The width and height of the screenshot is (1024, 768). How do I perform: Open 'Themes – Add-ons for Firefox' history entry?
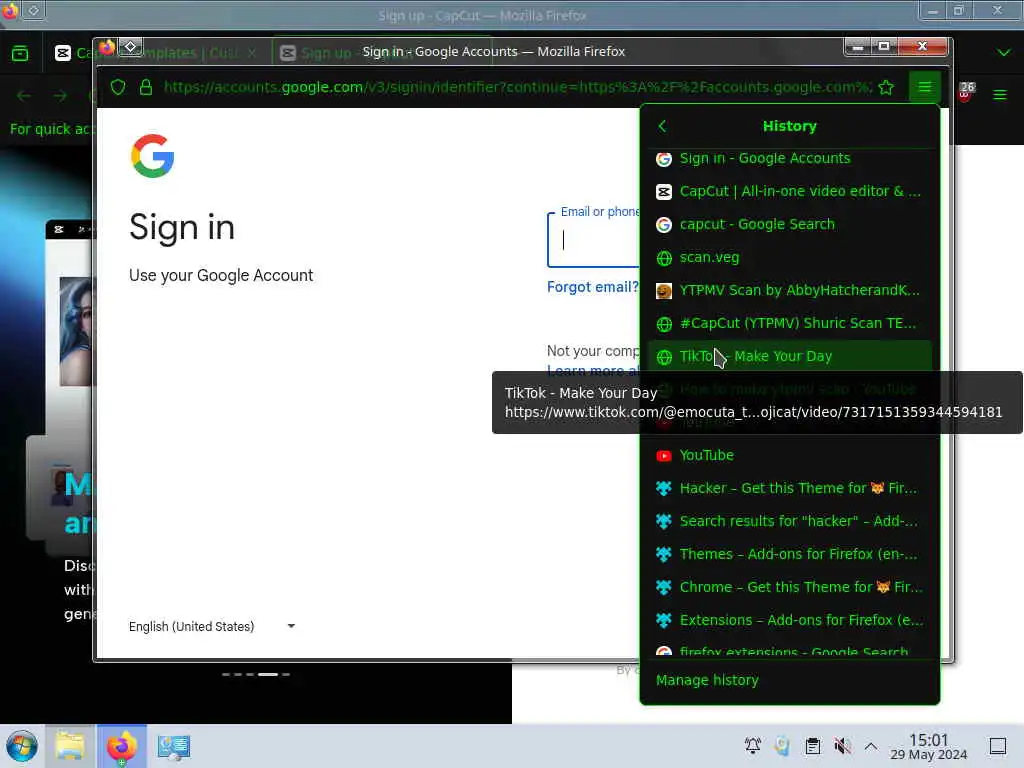[790, 554]
